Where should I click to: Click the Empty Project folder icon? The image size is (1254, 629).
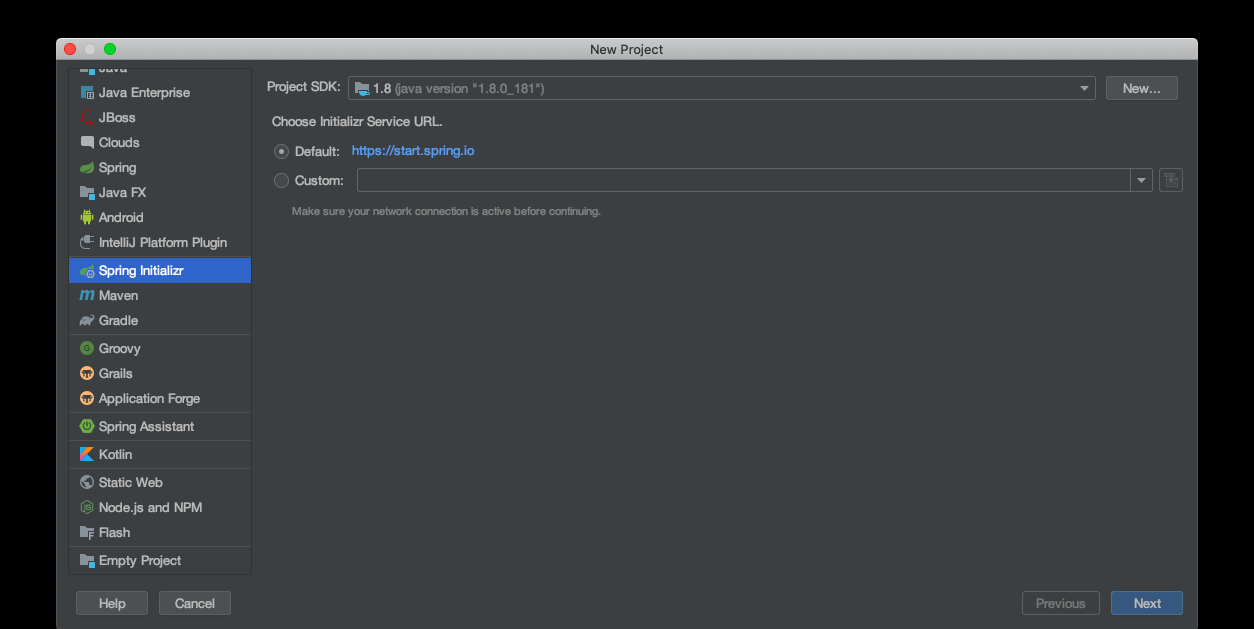coord(87,561)
